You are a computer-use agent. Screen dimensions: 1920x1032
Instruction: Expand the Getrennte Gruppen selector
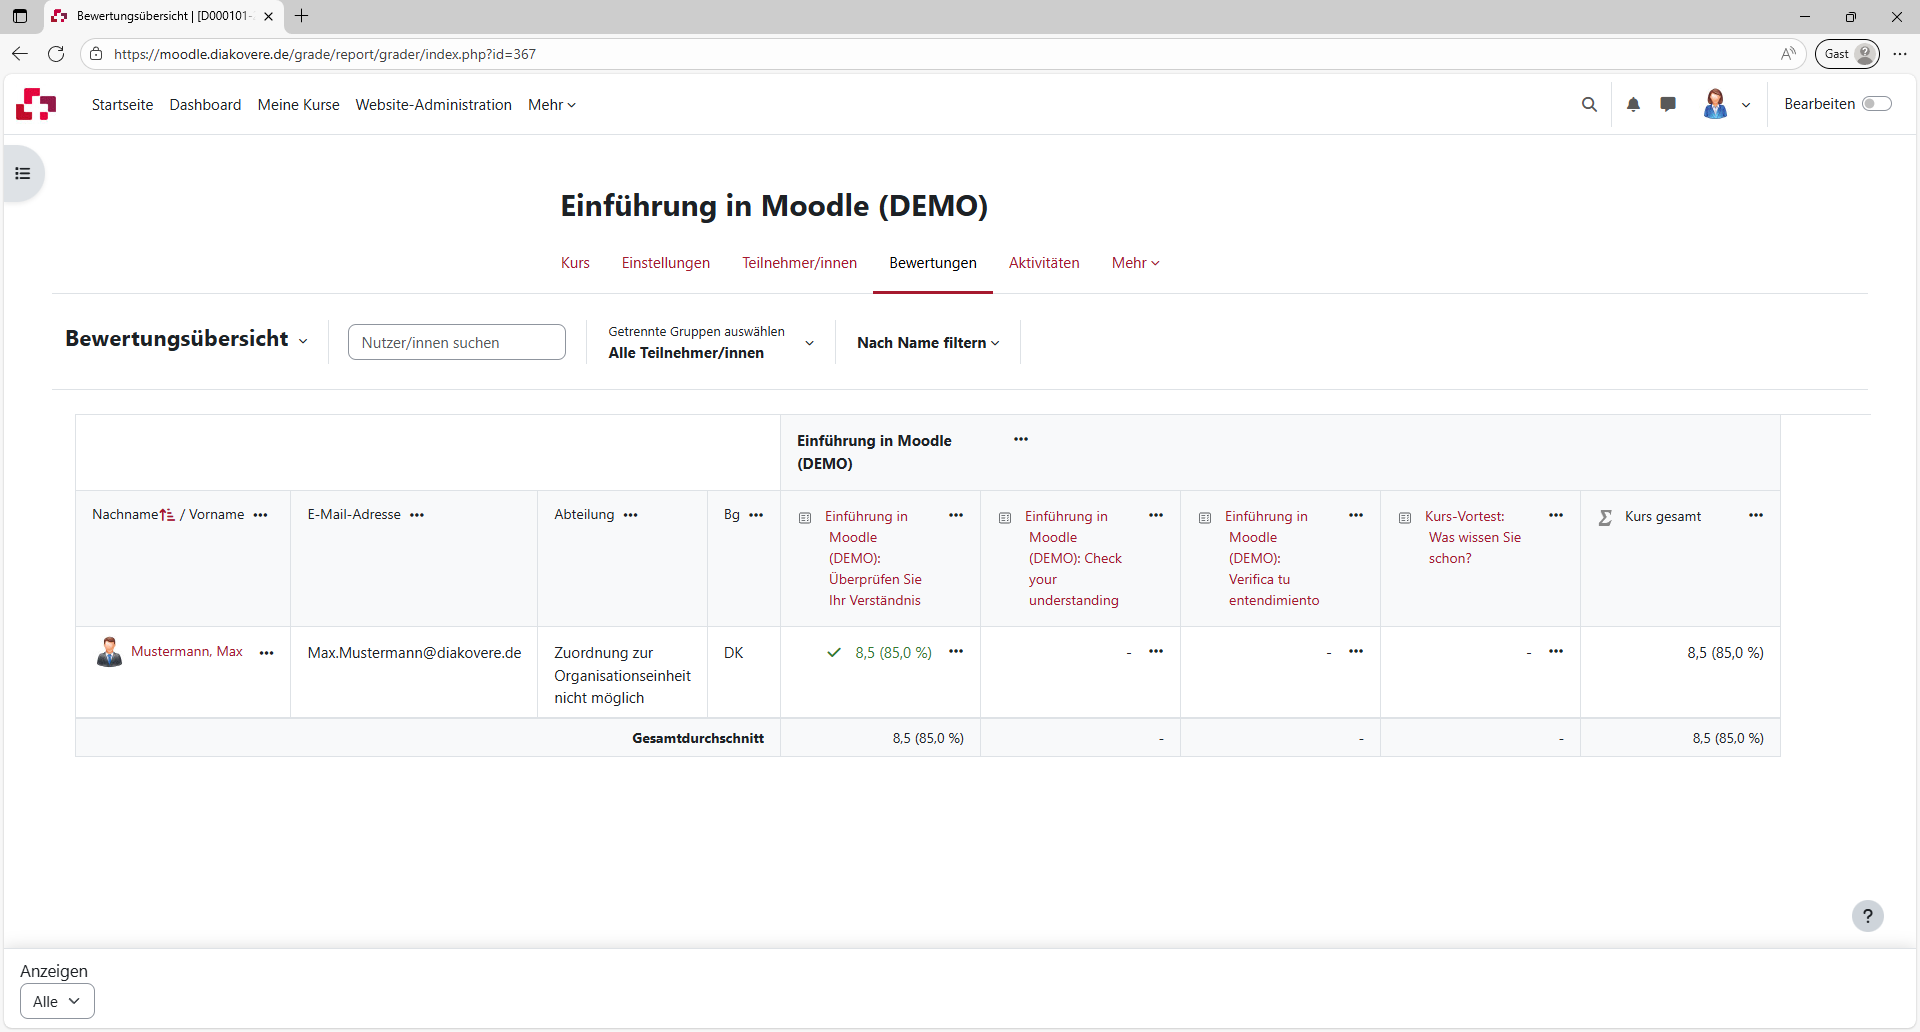pyautogui.click(x=710, y=343)
